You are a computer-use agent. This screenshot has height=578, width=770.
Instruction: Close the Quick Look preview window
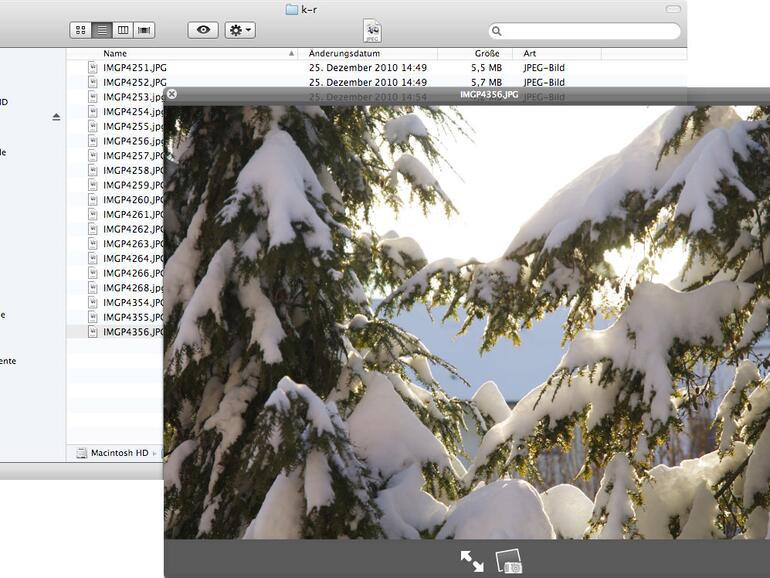point(172,94)
